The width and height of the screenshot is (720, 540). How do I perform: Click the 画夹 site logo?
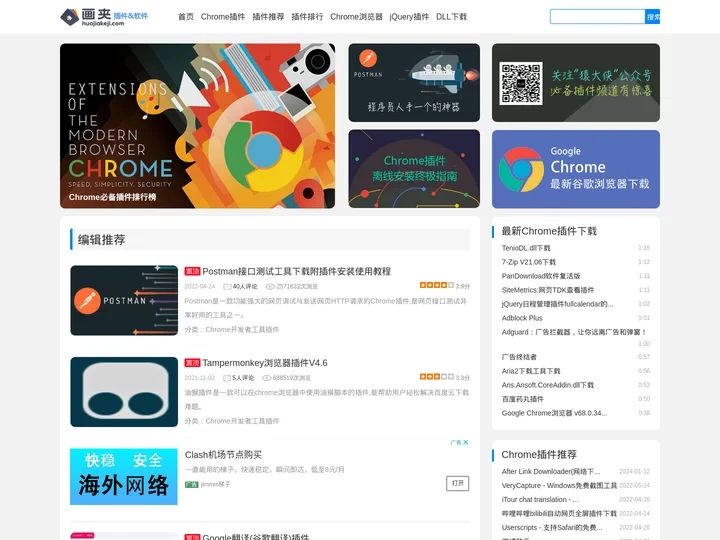(104, 17)
